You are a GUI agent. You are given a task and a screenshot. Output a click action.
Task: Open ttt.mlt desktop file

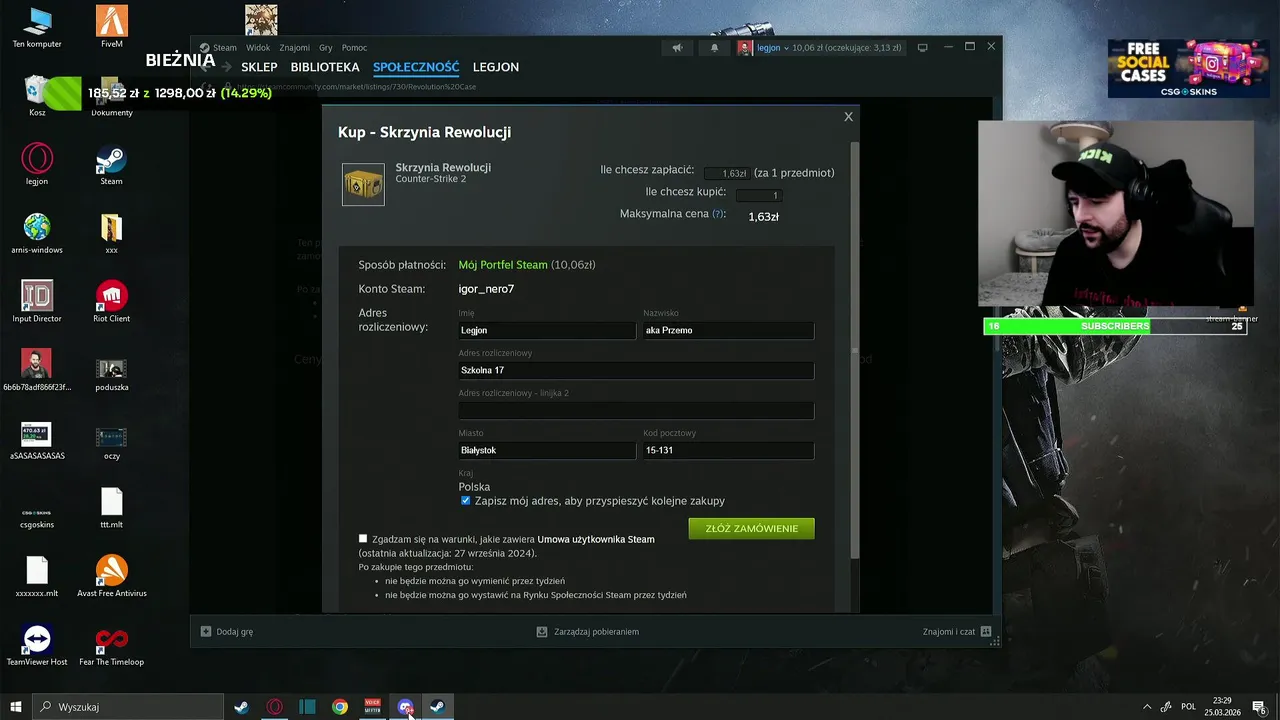111,507
